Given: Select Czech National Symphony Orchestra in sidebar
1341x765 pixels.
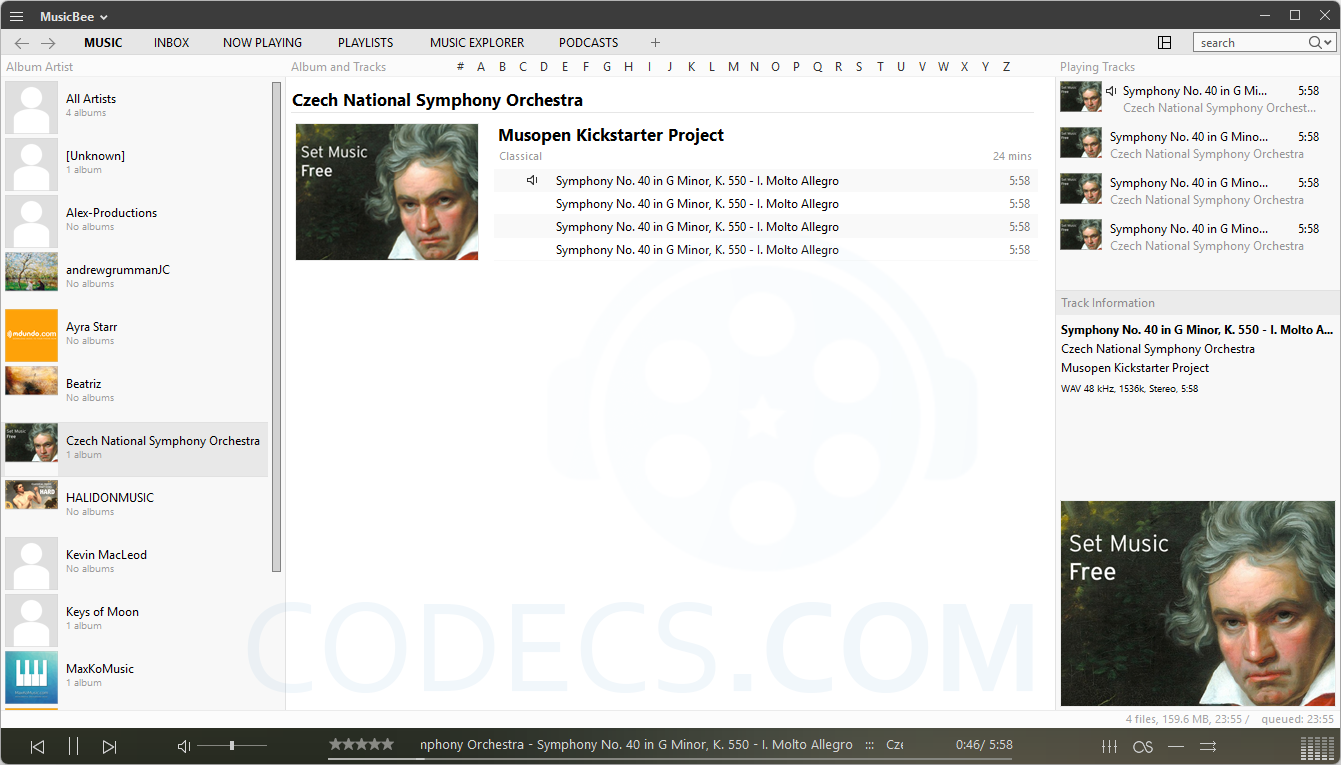Looking at the screenshot, I should (x=136, y=448).
